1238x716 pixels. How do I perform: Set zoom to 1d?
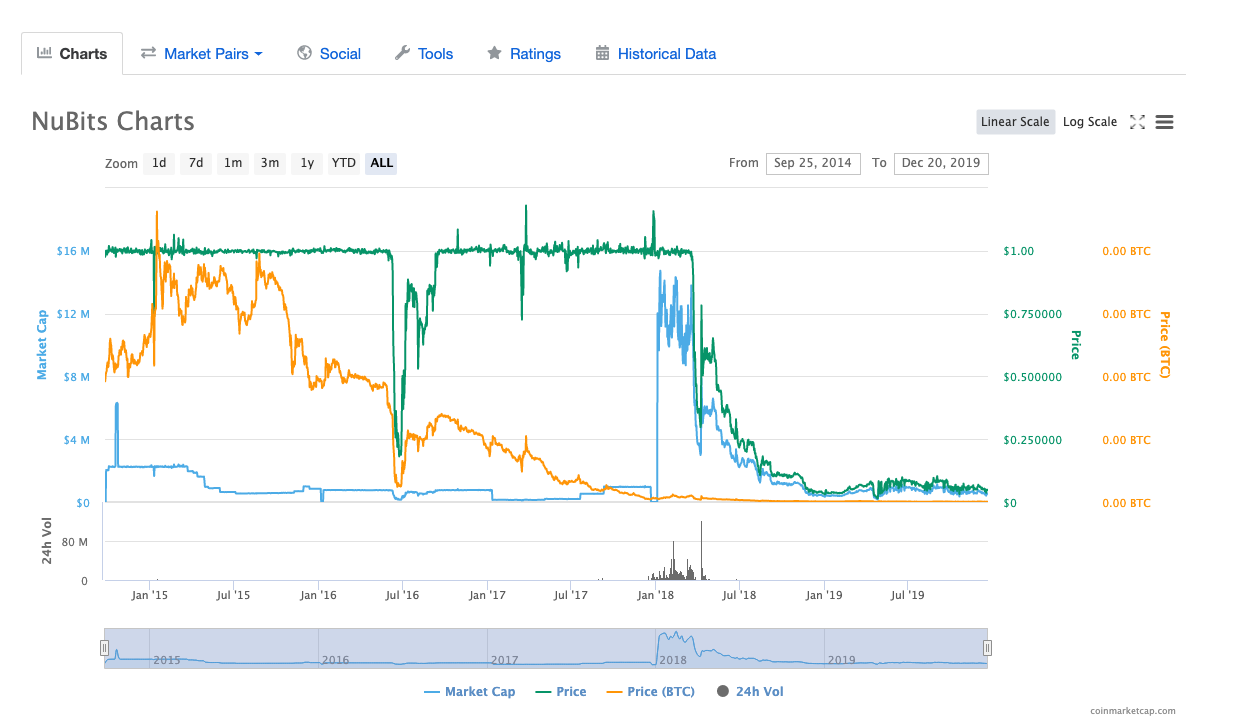[159, 163]
